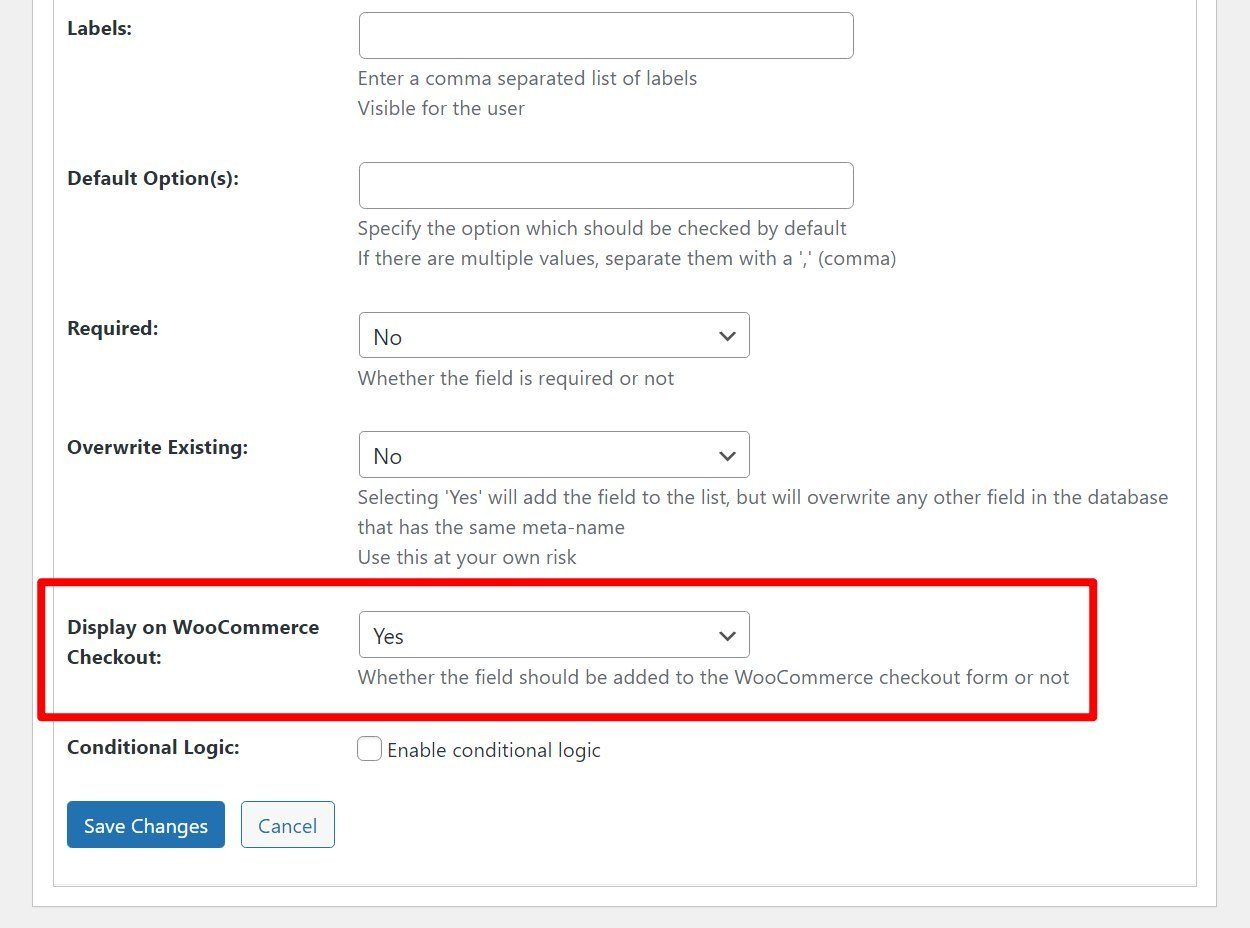Click the Save Changes button
Viewport: 1250px width, 928px height.
point(146,825)
